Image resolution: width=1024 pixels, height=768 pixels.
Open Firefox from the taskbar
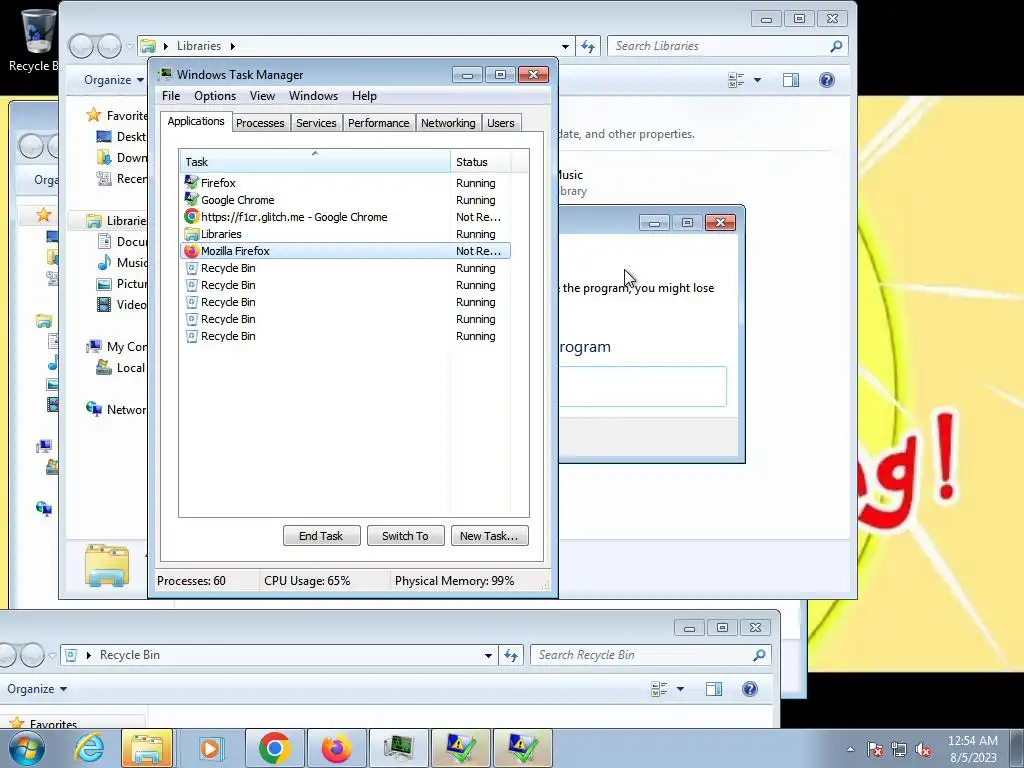point(337,748)
